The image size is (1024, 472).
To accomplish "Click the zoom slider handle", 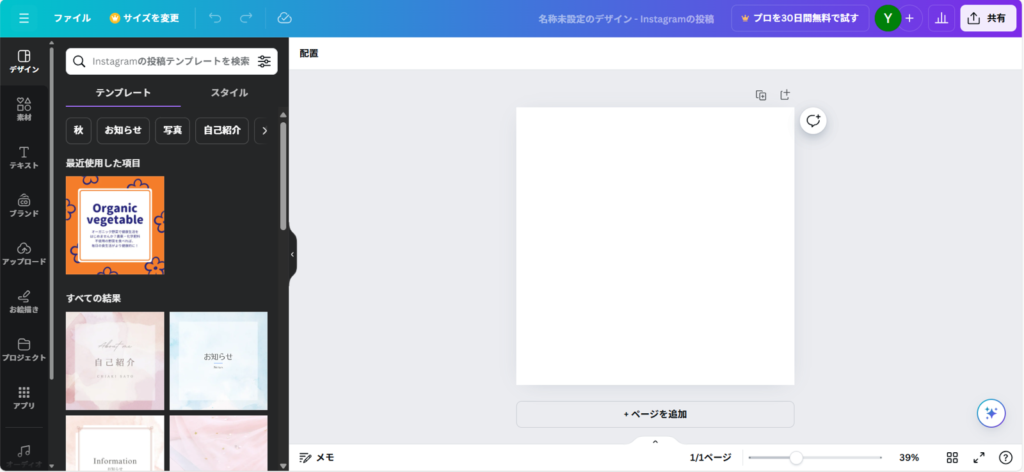I will click(x=796, y=457).
